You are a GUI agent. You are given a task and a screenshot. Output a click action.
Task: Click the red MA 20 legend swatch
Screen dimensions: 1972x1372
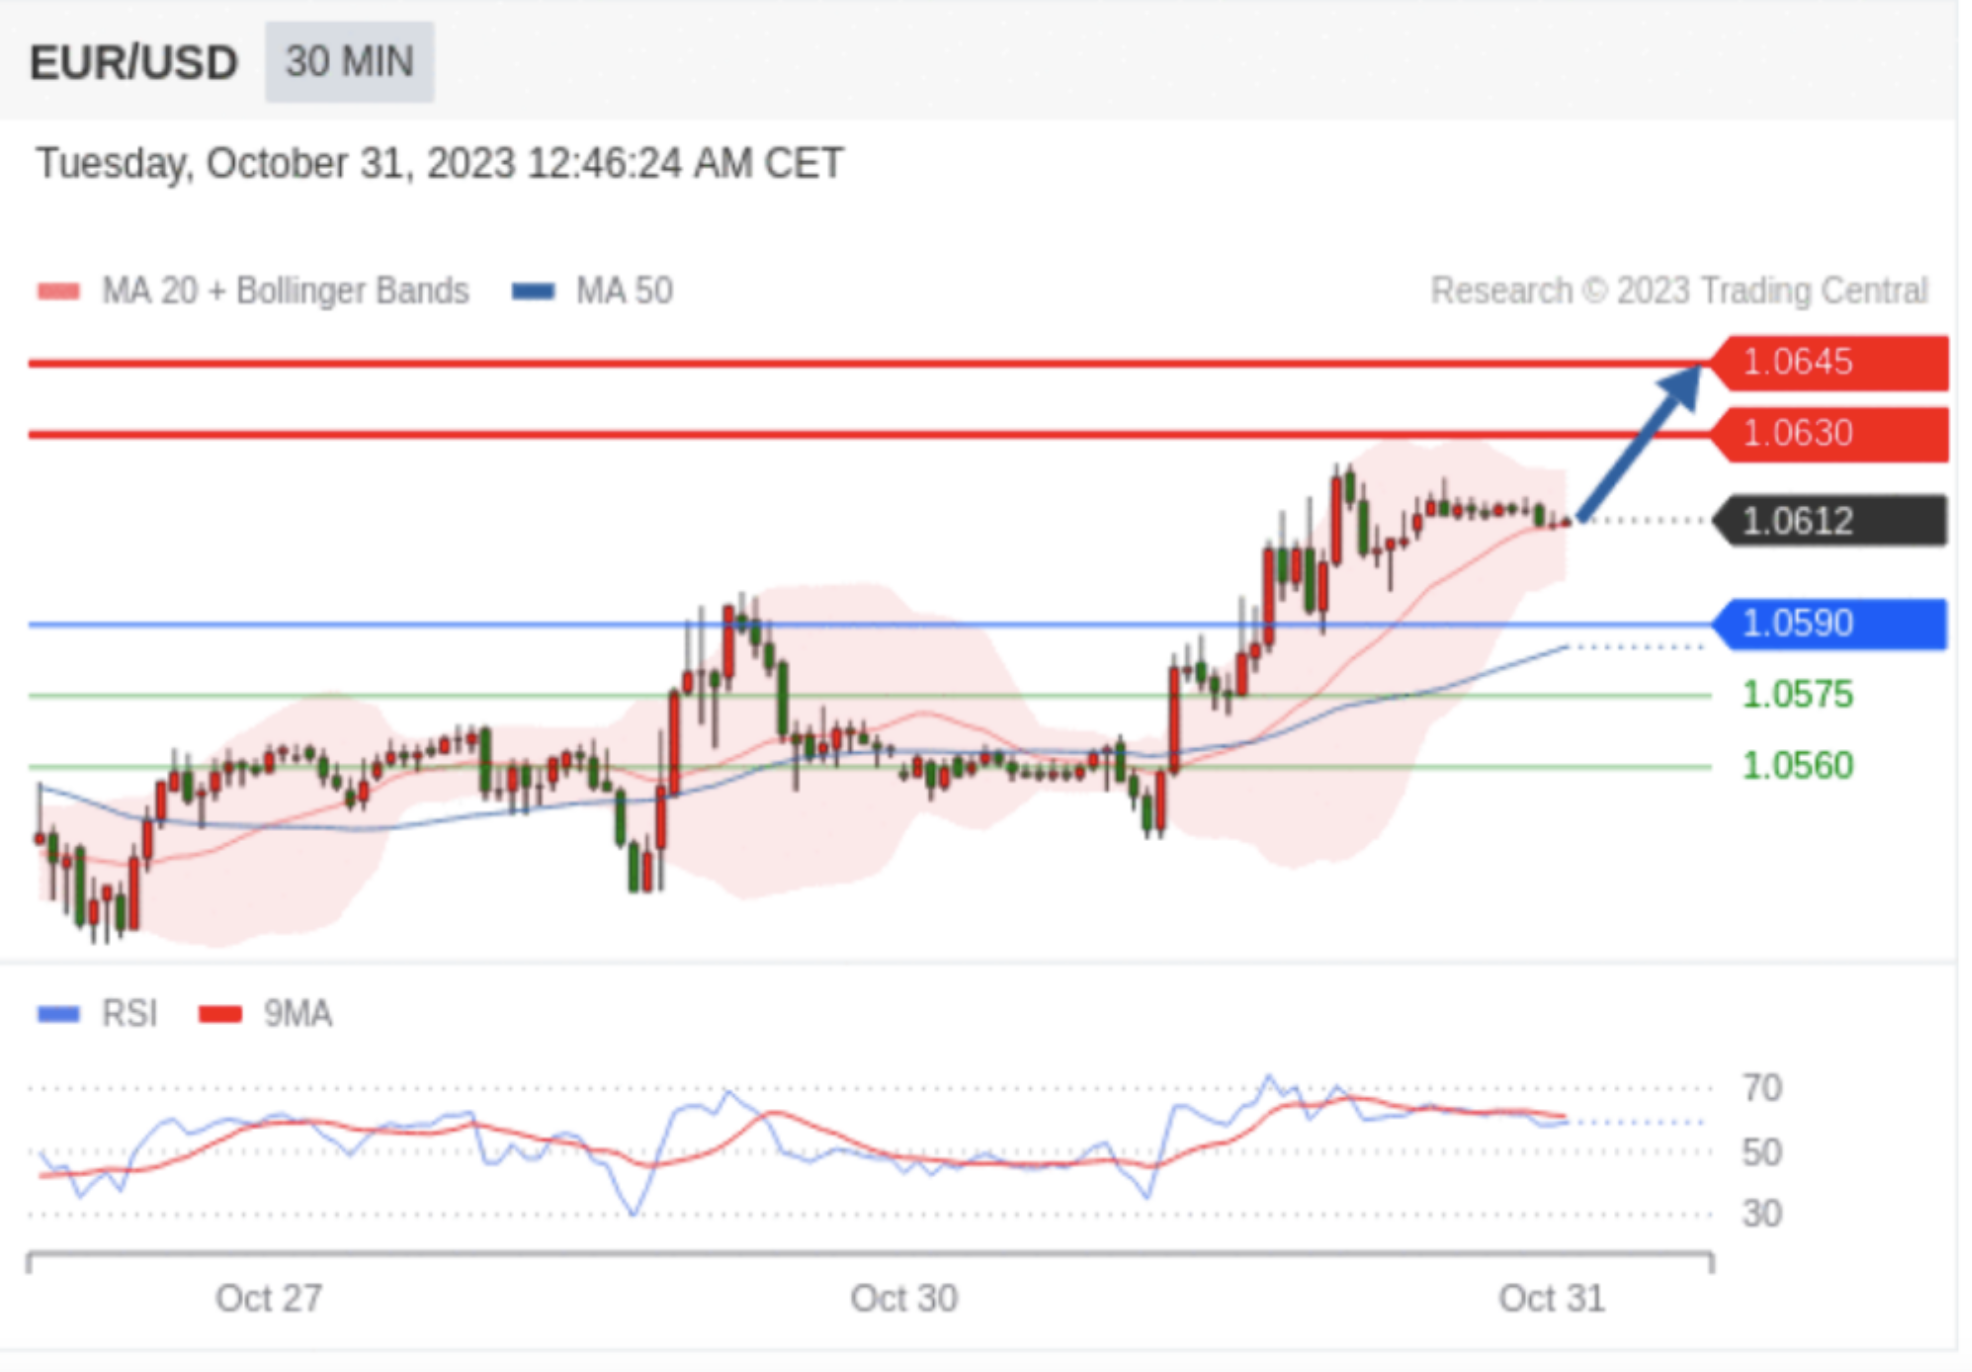pos(59,291)
